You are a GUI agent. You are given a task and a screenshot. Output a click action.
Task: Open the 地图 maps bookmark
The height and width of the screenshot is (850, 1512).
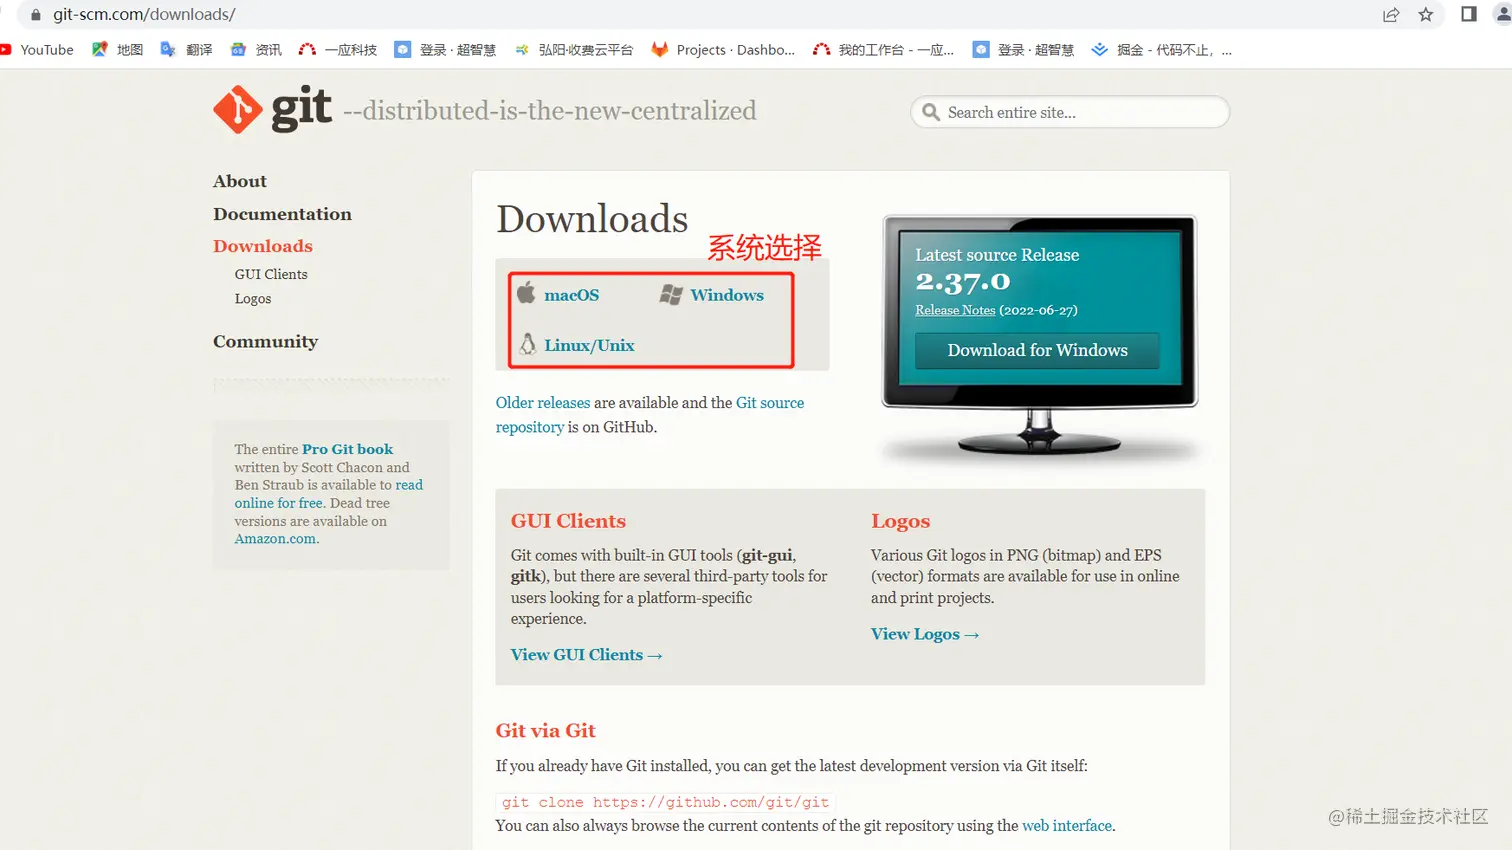[x=118, y=50]
